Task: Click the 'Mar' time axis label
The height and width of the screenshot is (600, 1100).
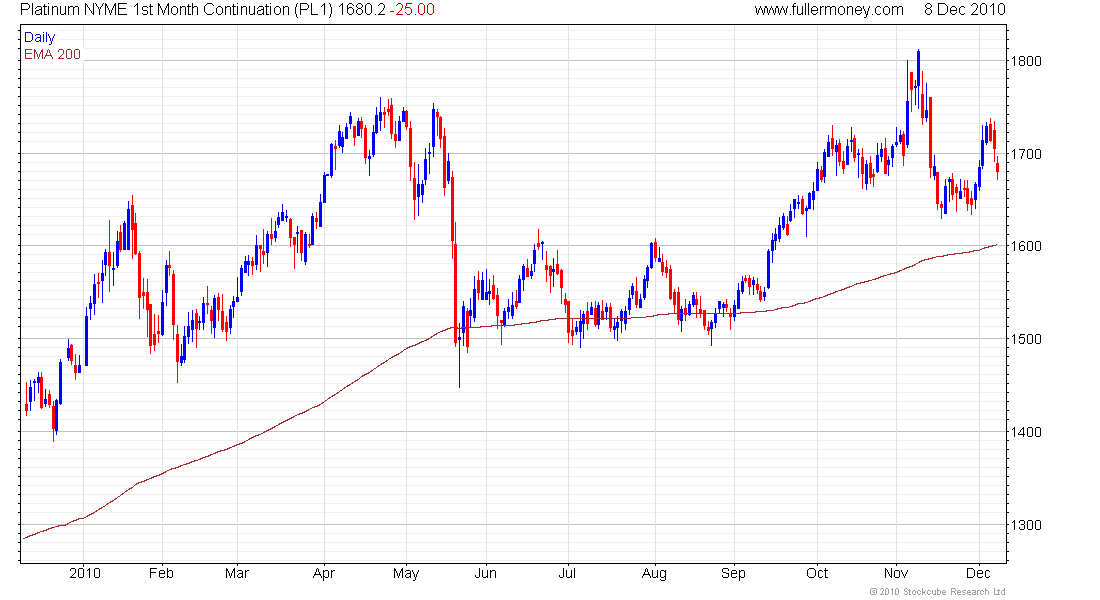Action: (x=237, y=573)
